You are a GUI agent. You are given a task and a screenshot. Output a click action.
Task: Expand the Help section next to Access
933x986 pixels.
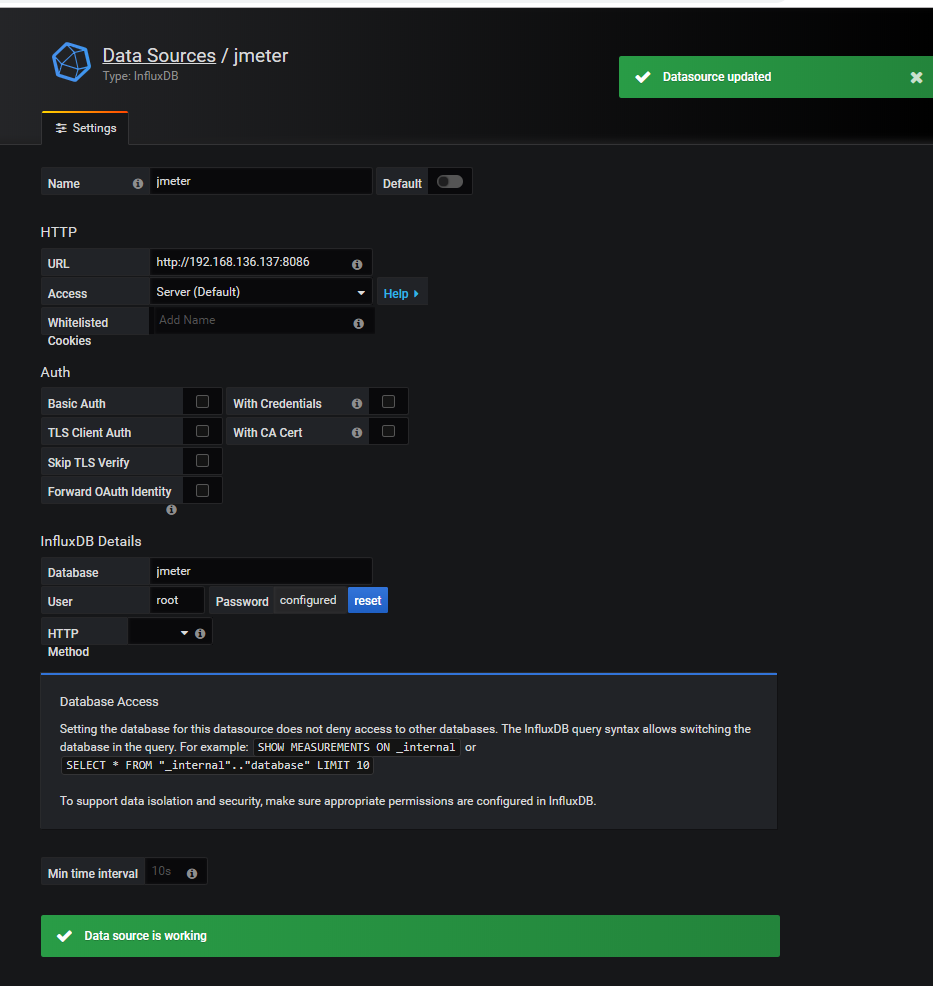tap(401, 293)
